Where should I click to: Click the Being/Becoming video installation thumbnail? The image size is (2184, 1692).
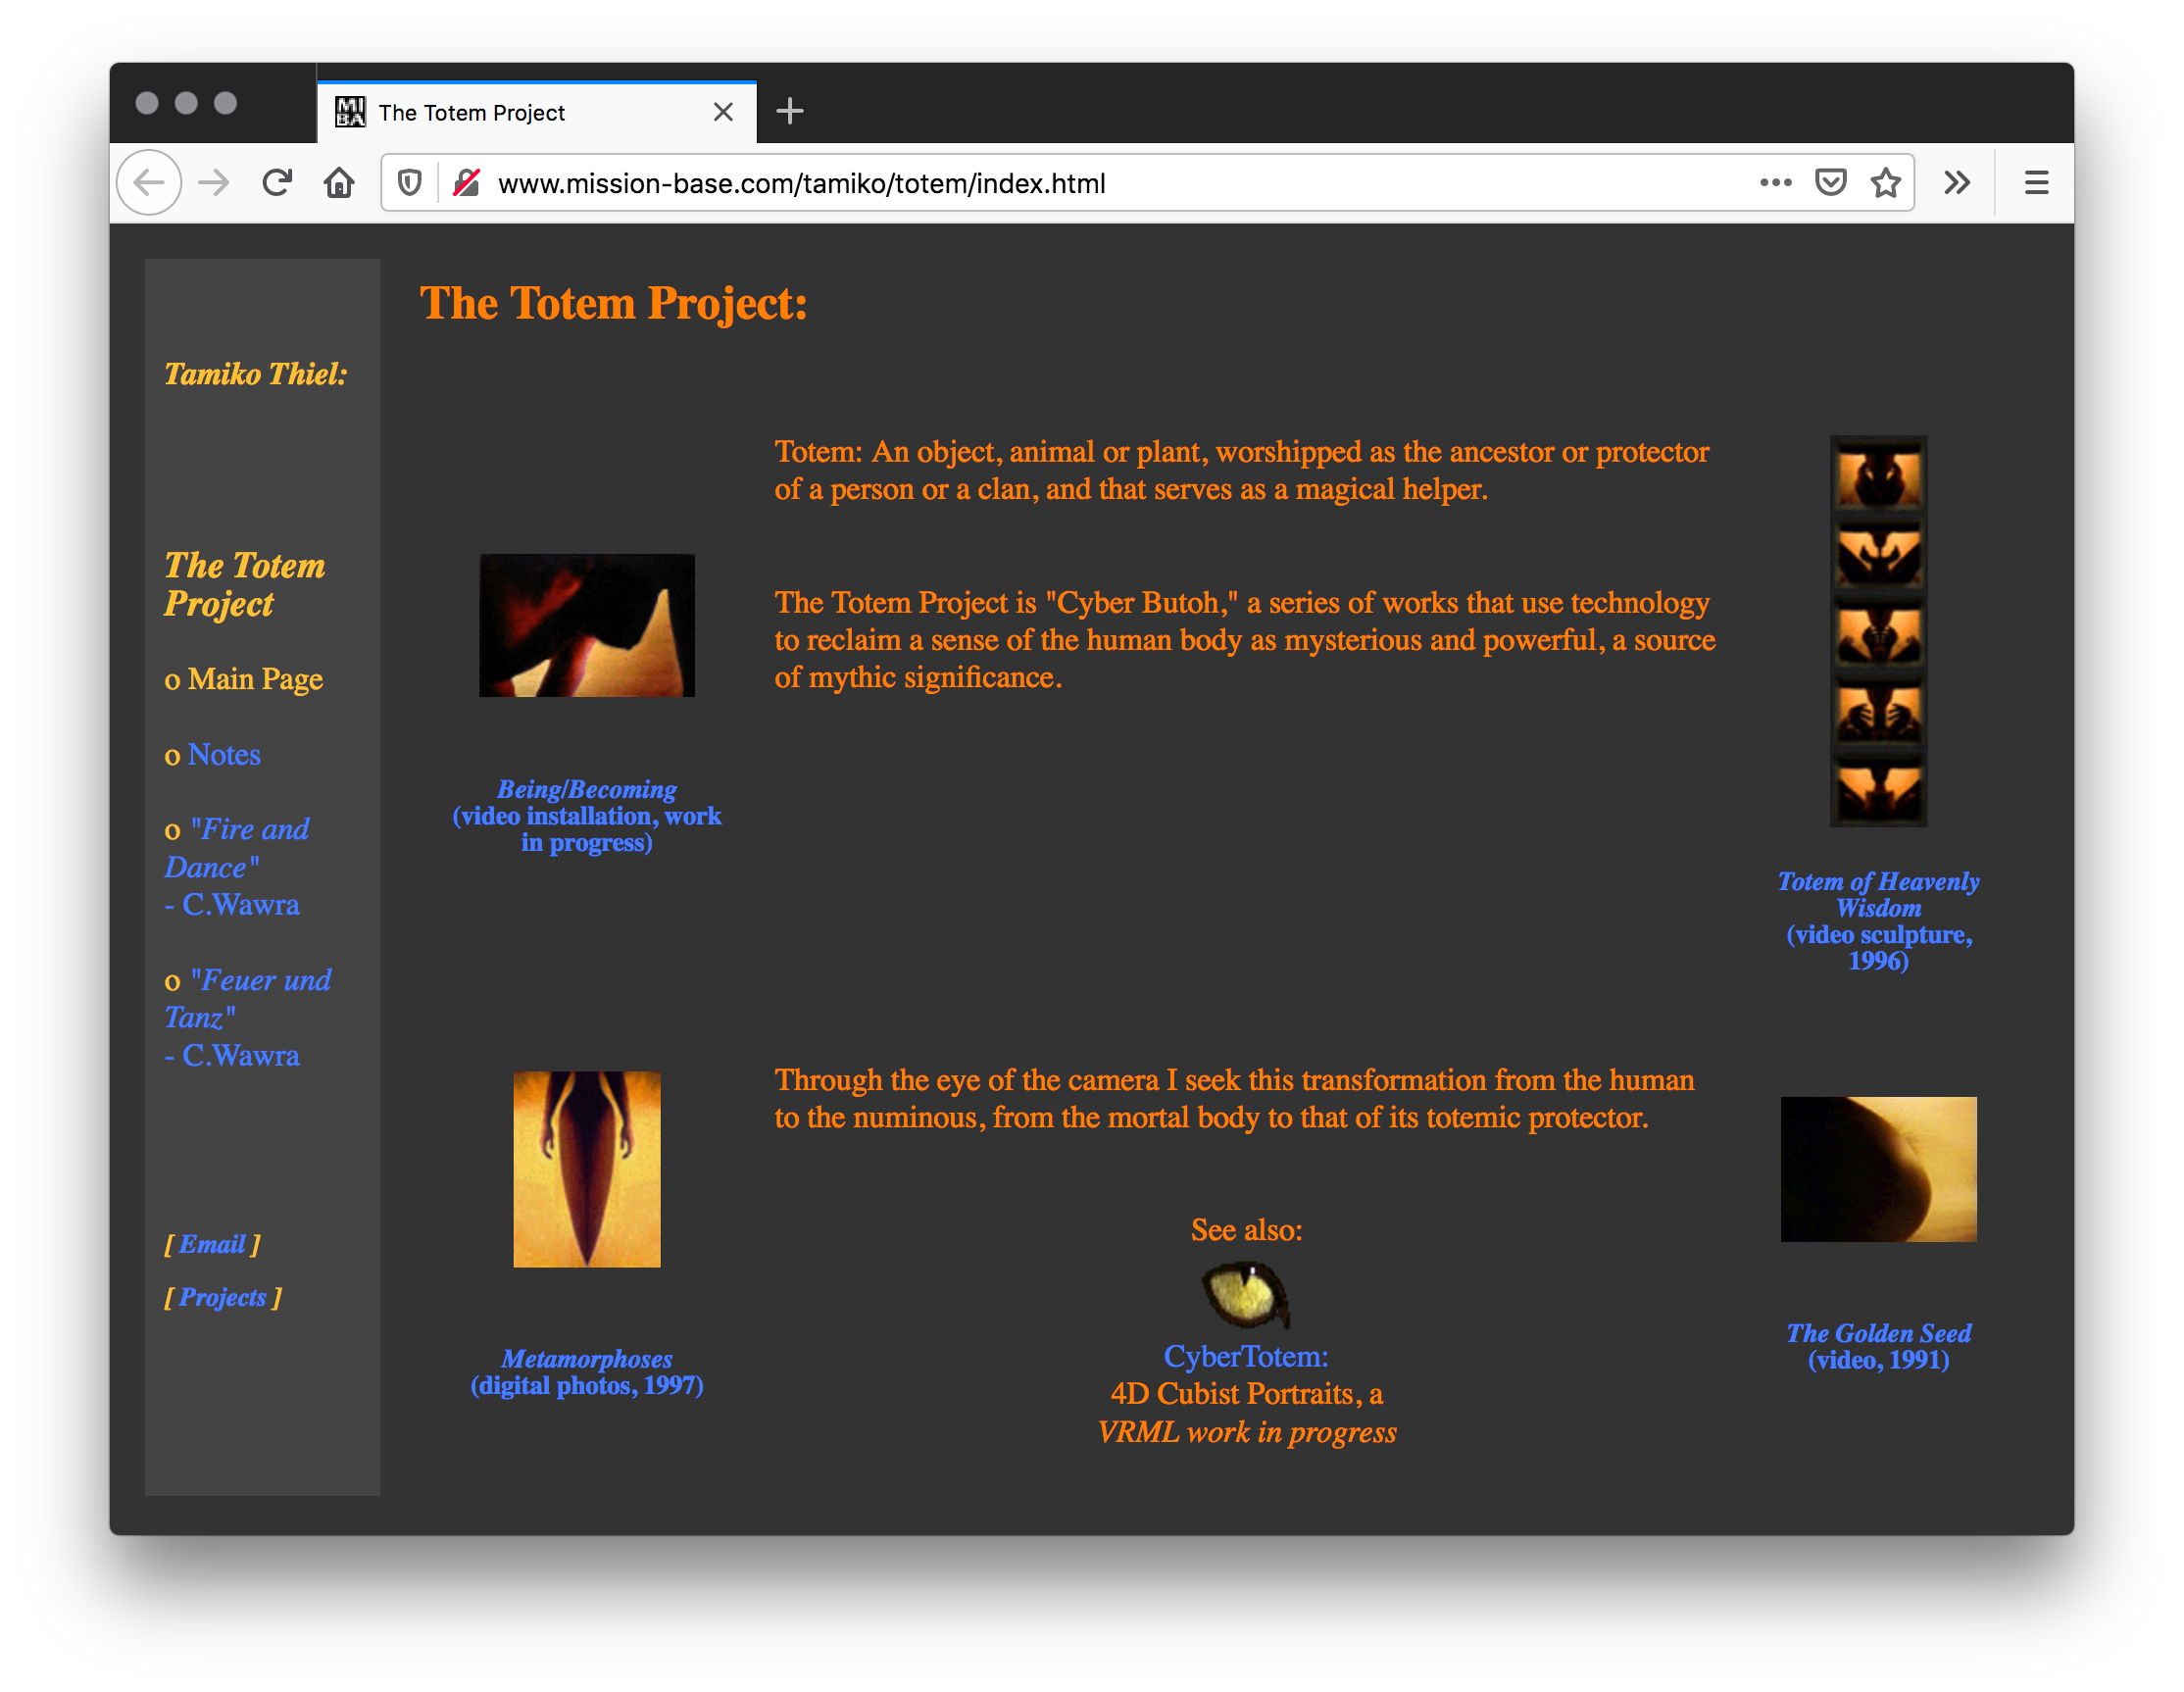point(587,624)
